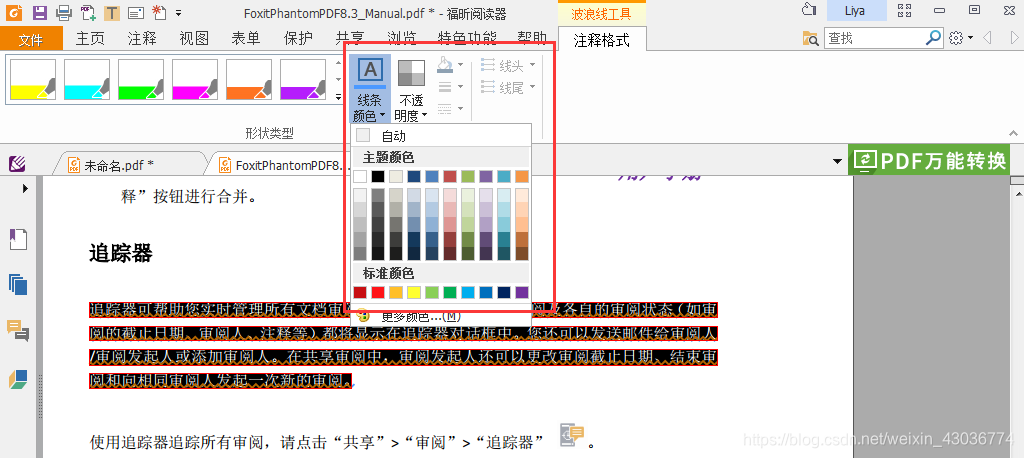Screen dimensions: 1024x458
Task: Click the Save floppy disk icon
Action: point(39,11)
